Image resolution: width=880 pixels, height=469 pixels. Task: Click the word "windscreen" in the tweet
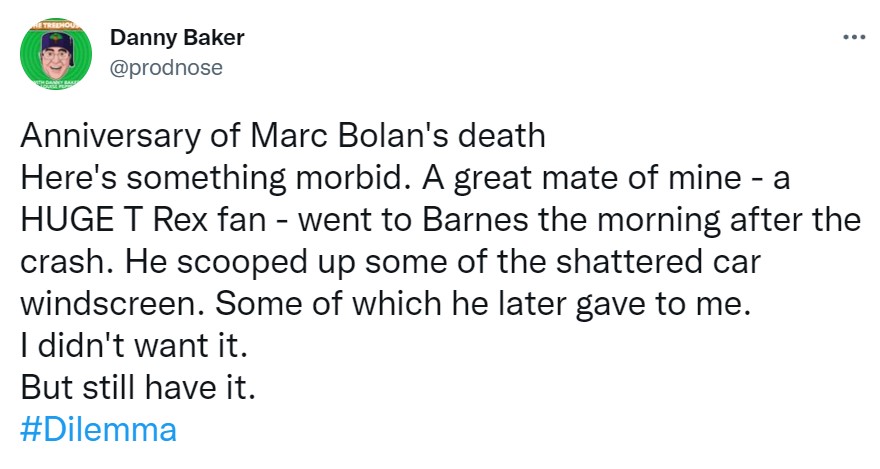pyautogui.click(x=113, y=304)
